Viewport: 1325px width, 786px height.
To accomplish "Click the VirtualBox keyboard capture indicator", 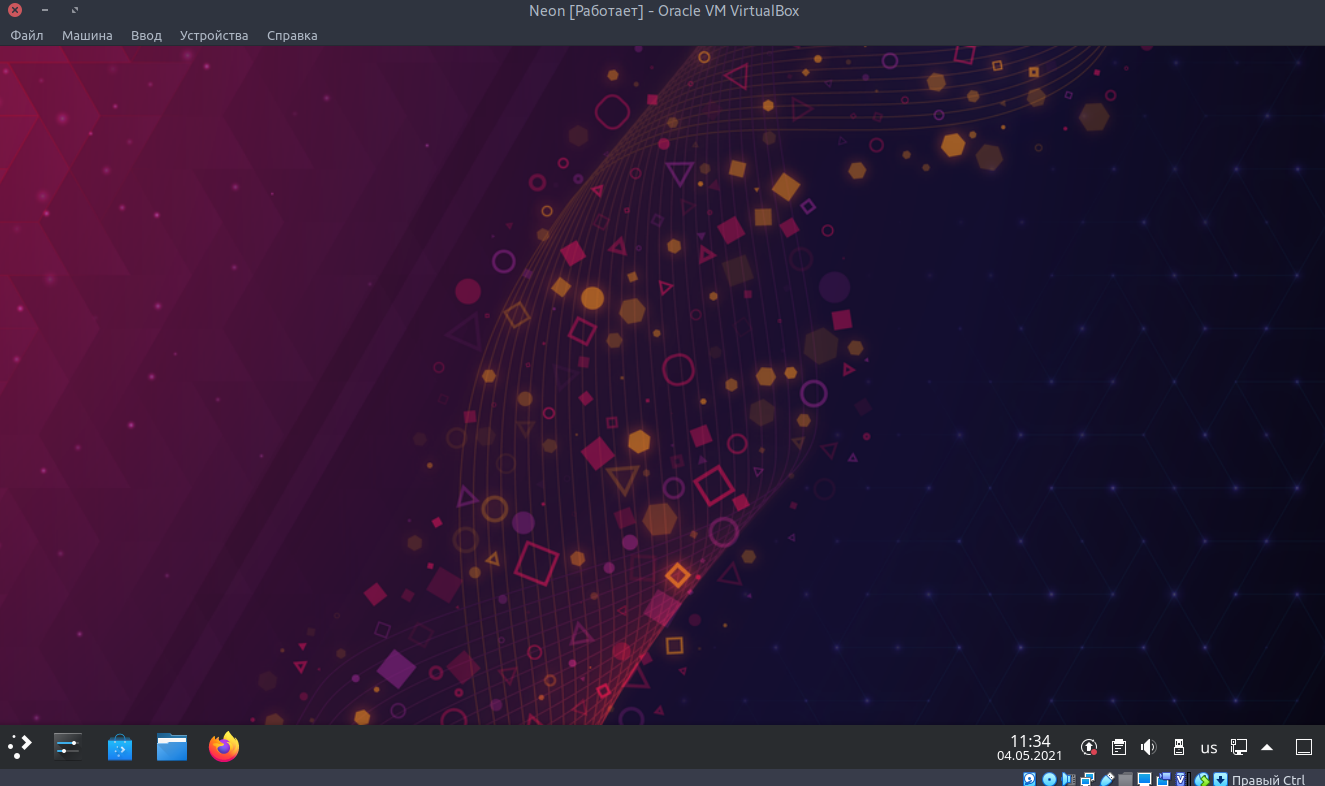I will 1220,779.
